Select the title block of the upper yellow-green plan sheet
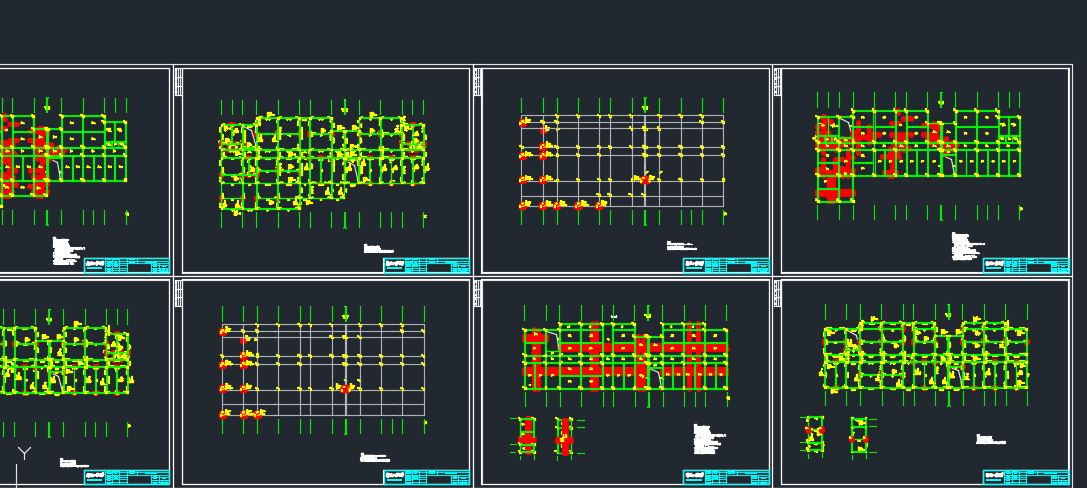Image resolution: width=1087 pixels, height=488 pixels. pyautogui.click(x=426, y=265)
